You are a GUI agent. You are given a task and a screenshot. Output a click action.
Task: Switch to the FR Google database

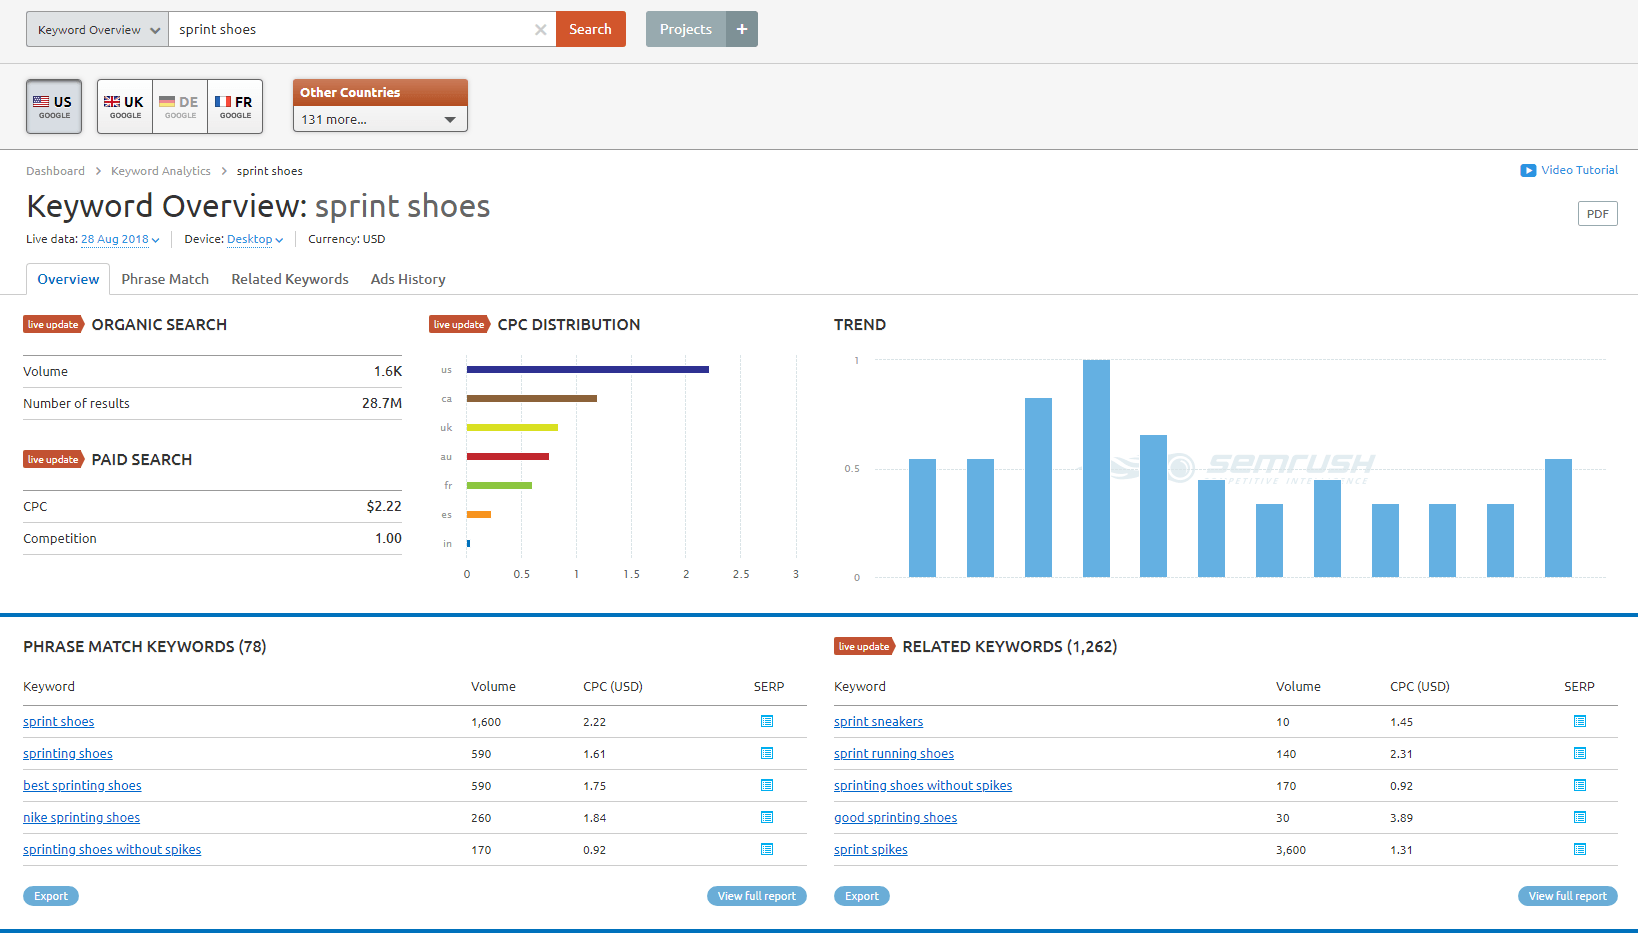[x=235, y=107]
